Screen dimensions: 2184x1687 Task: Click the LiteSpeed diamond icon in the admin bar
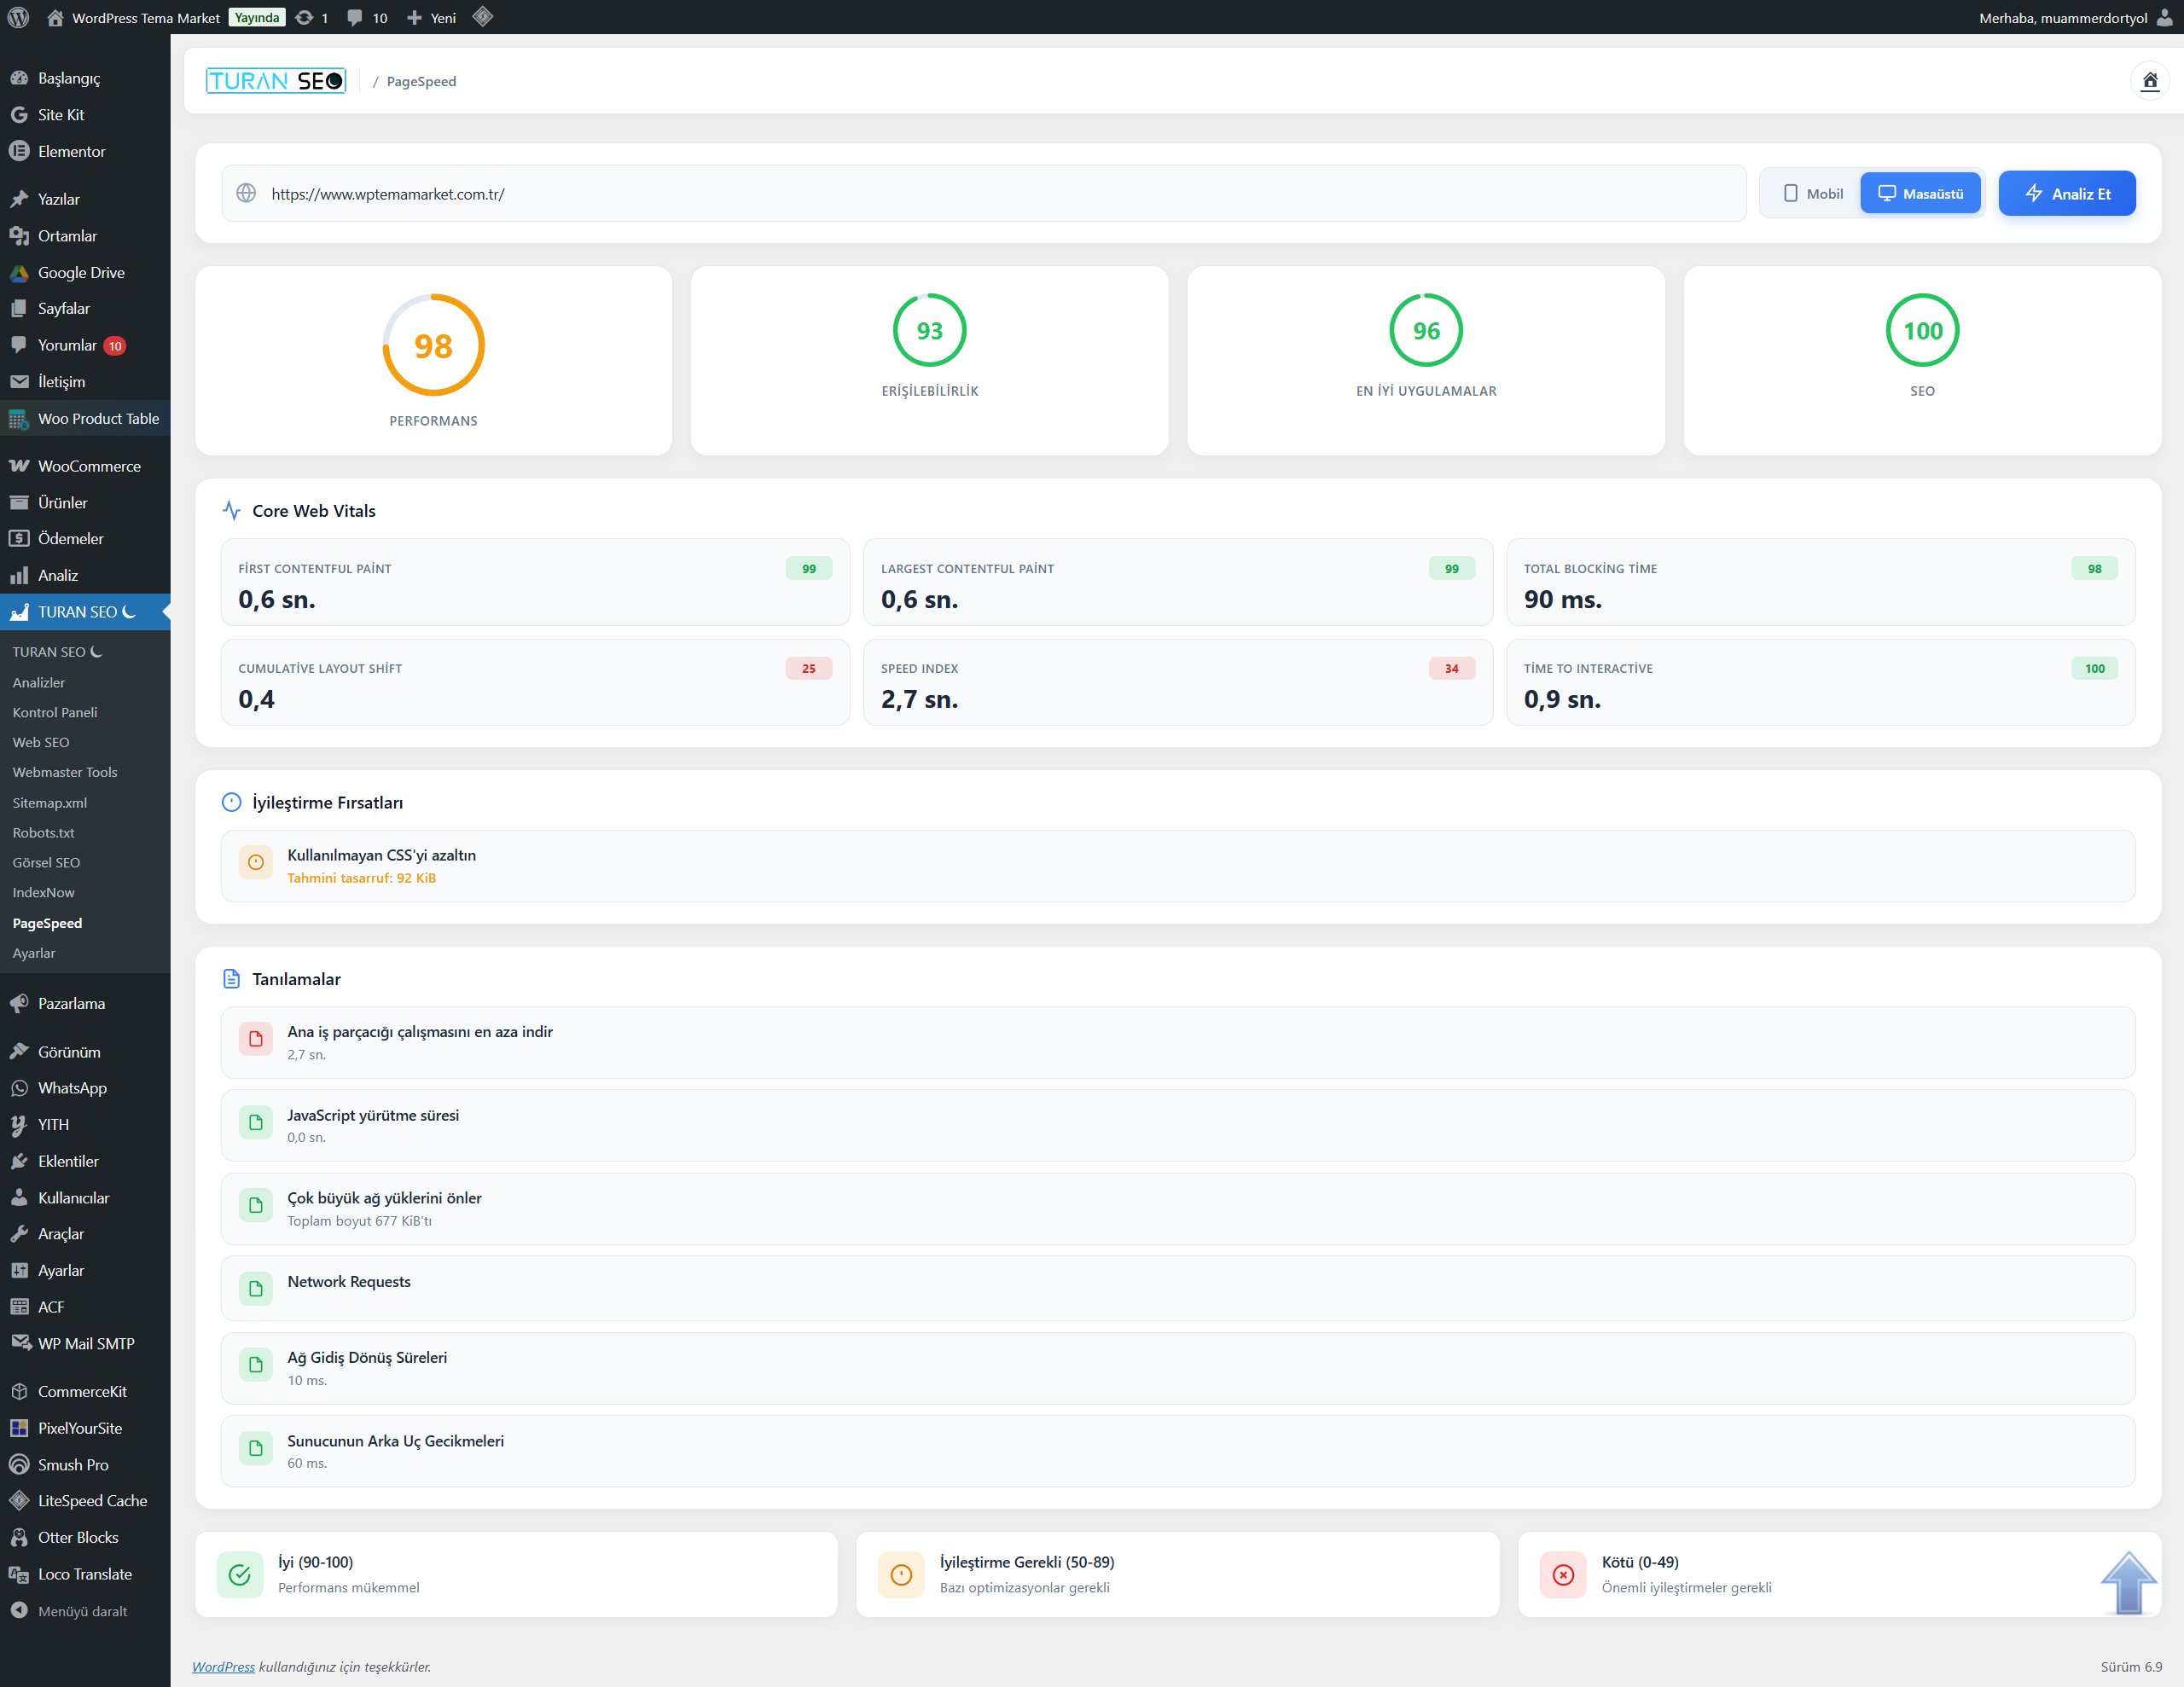click(483, 17)
